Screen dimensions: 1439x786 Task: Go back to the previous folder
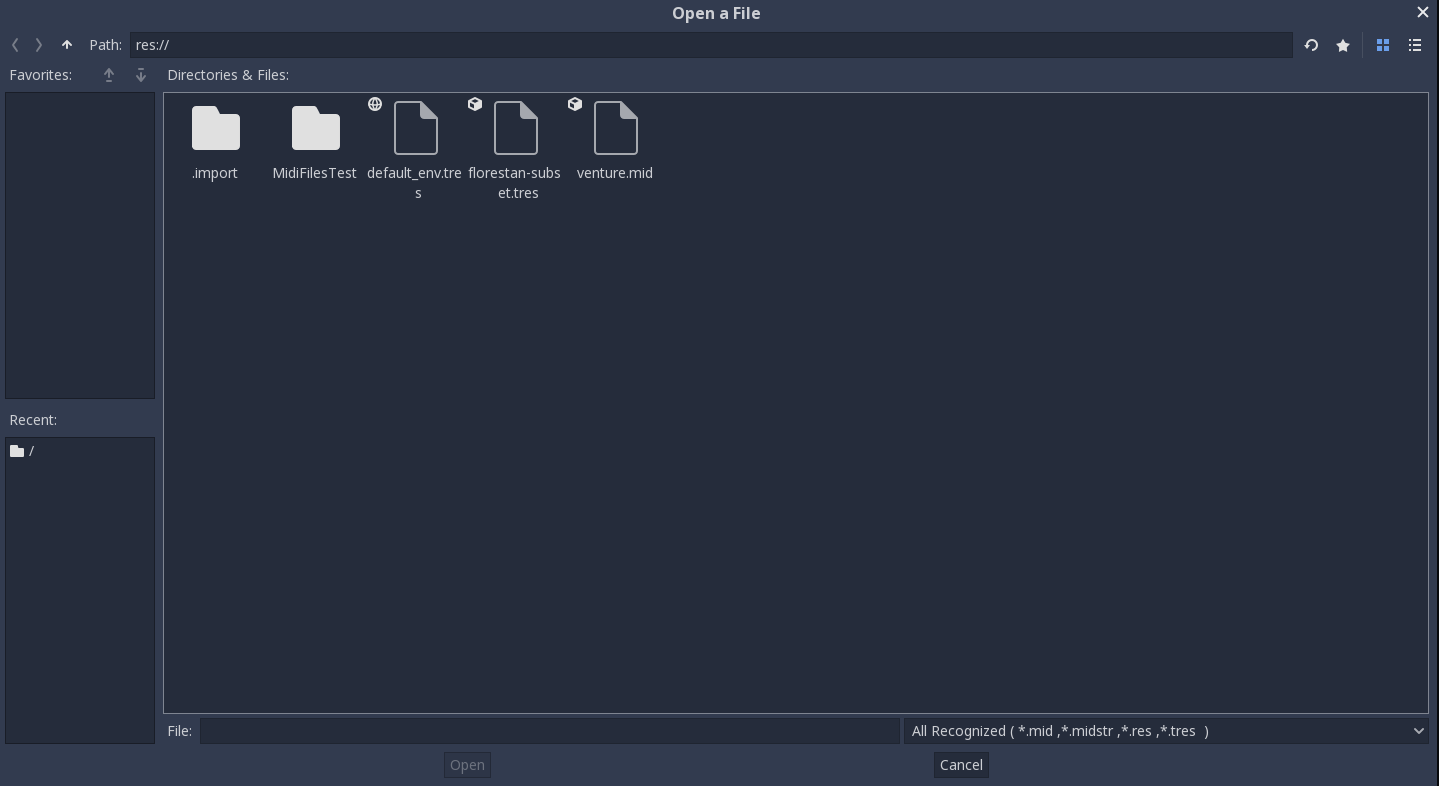point(15,45)
